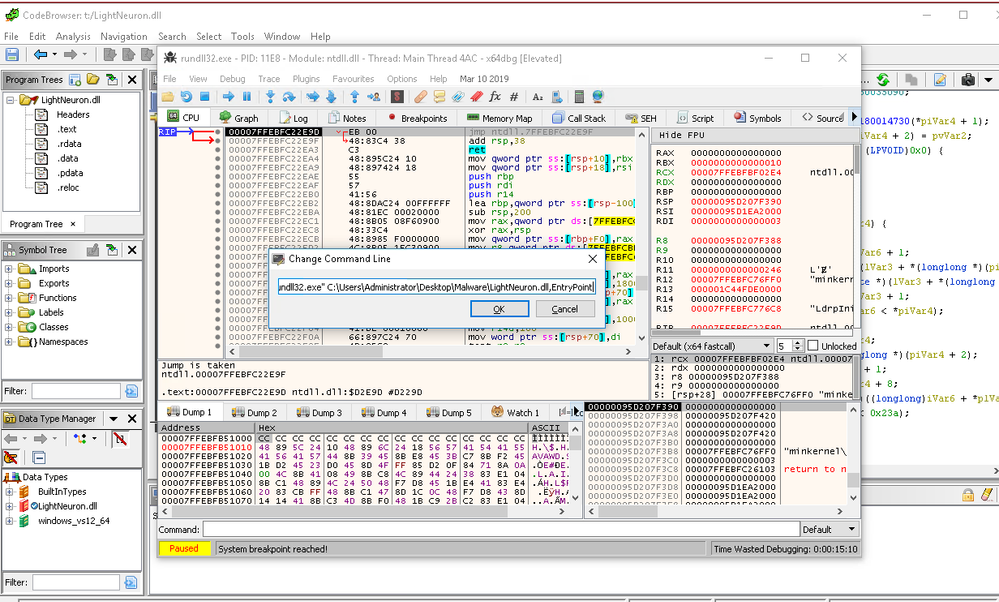Click the hash # icon in x64dbg toolbar
The image size is (999, 602).
514,97
